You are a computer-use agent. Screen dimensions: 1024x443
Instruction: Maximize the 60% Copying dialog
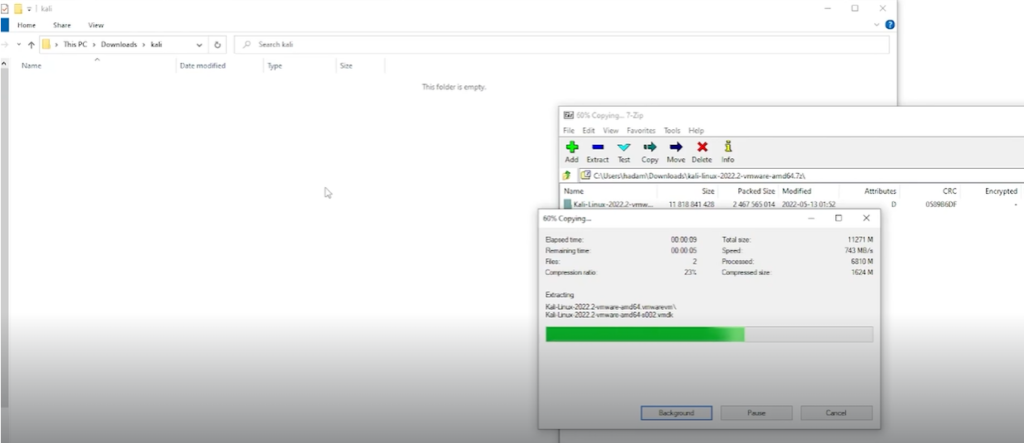[x=839, y=218]
